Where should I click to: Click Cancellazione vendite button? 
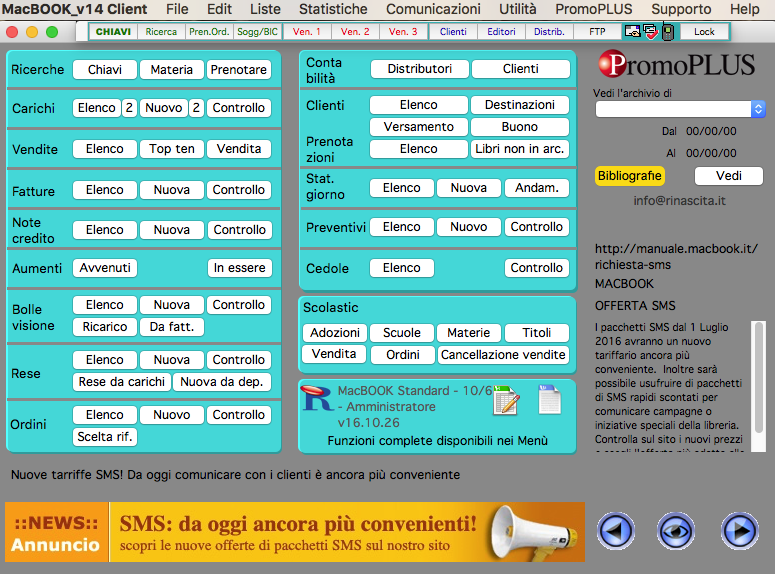503,355
